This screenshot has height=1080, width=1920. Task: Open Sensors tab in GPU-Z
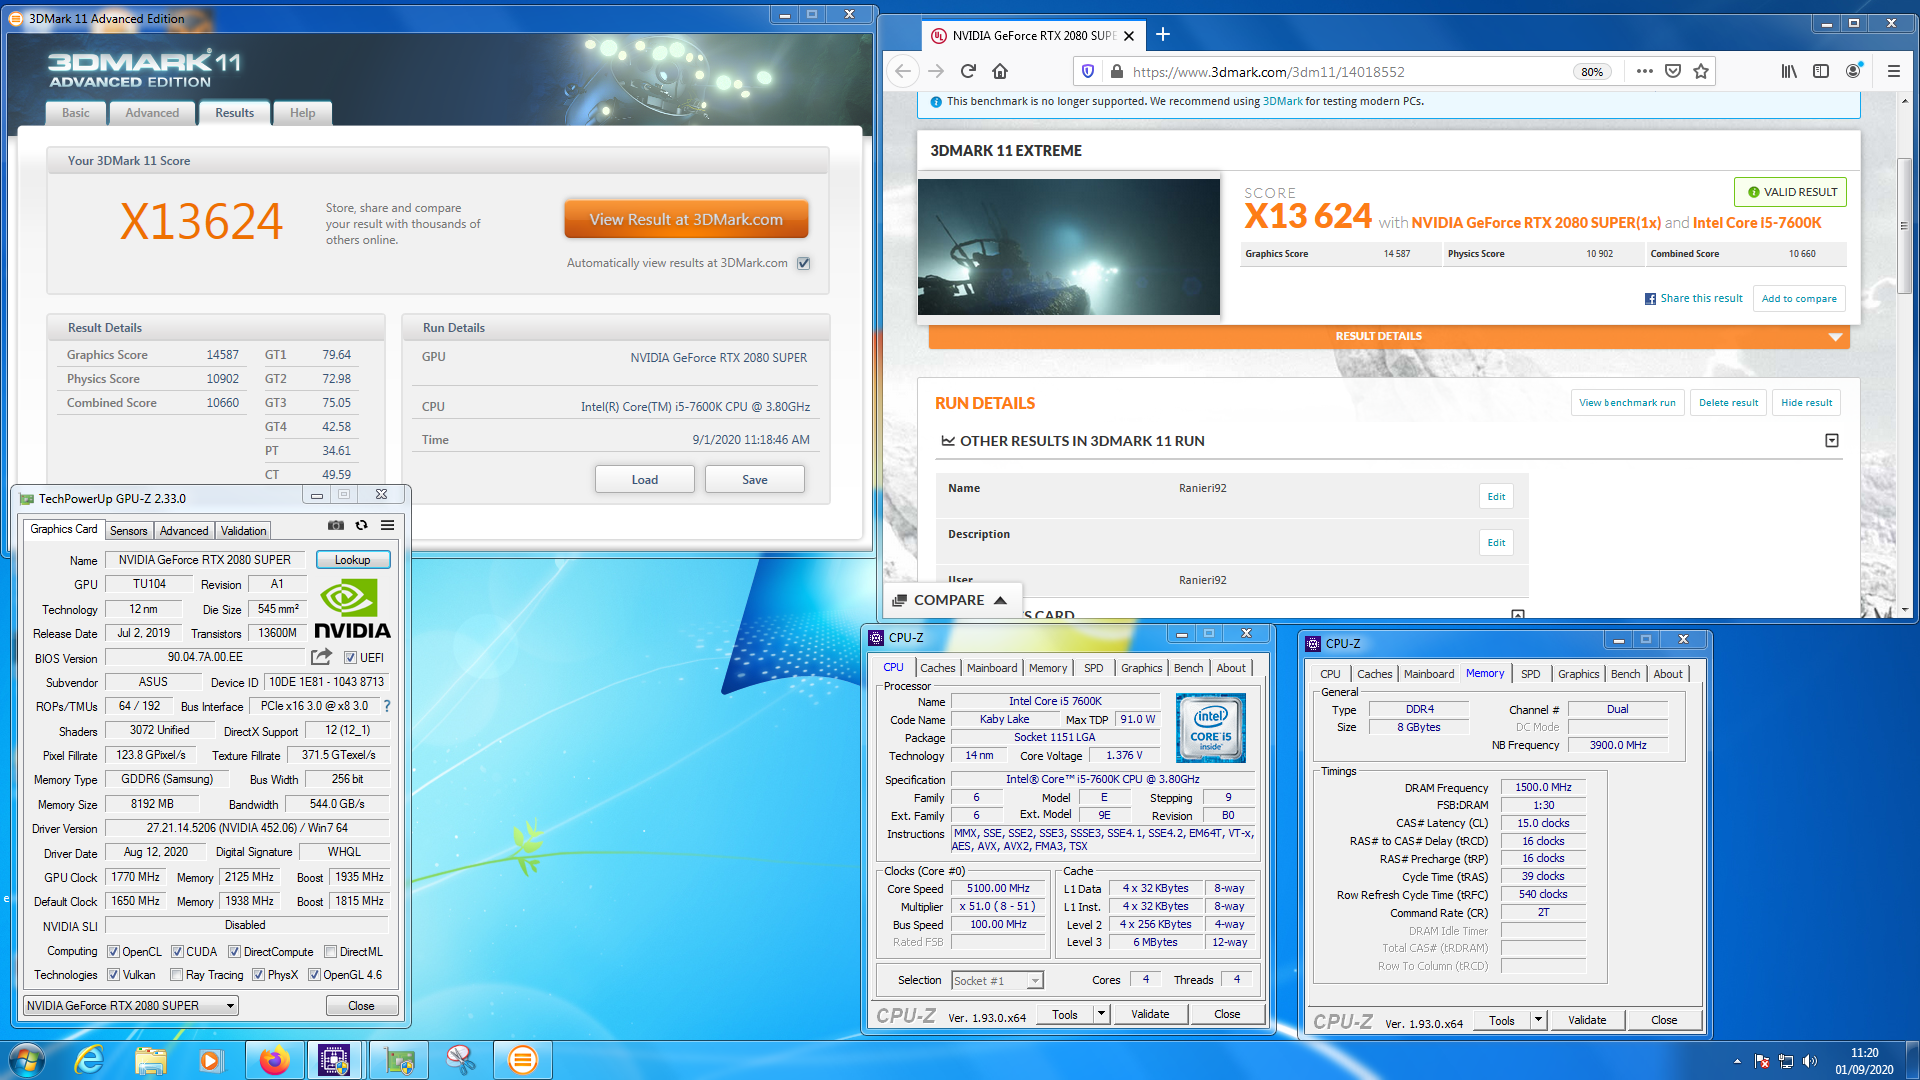(128, 531)
